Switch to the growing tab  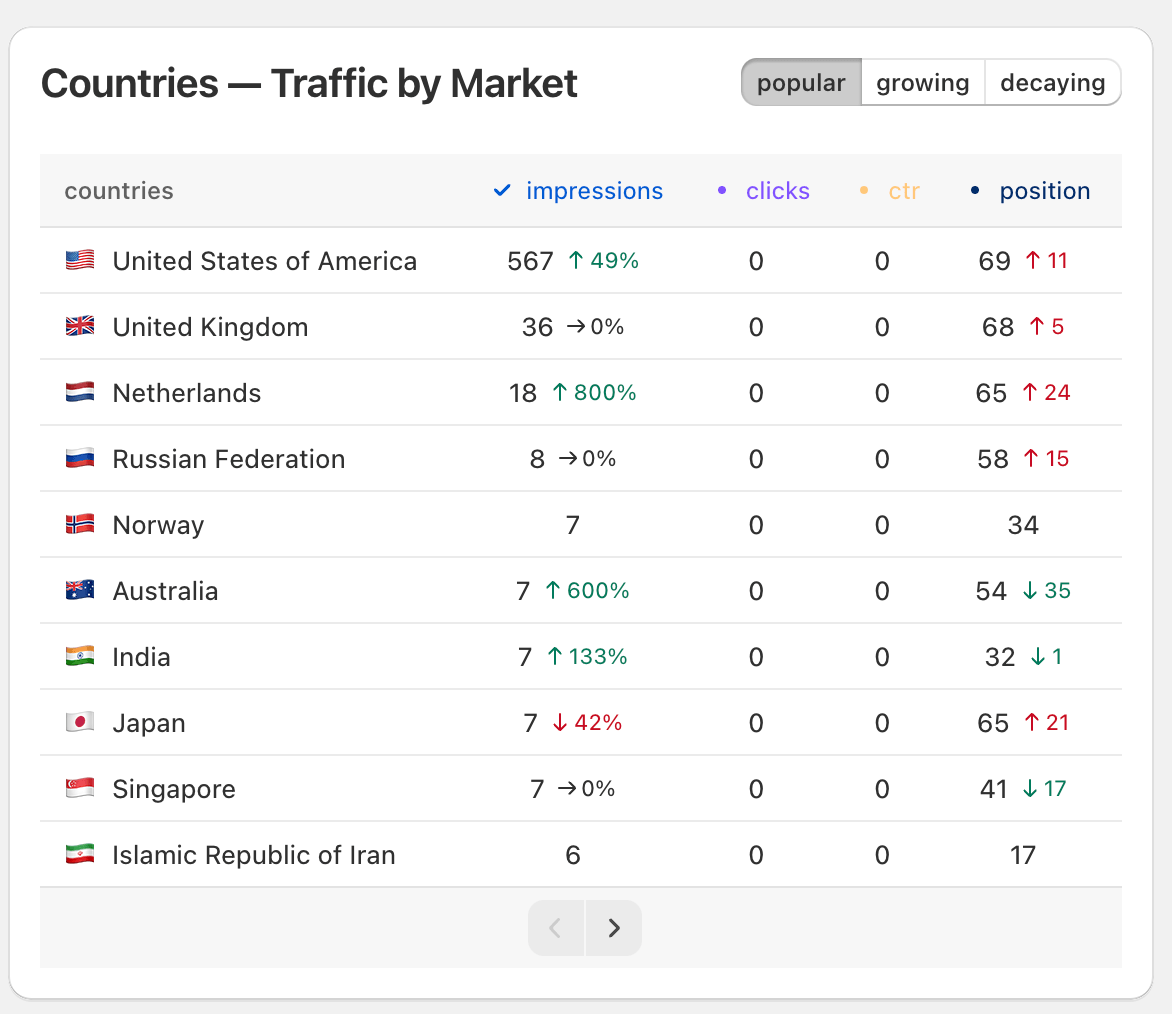[x=922, y=82]
